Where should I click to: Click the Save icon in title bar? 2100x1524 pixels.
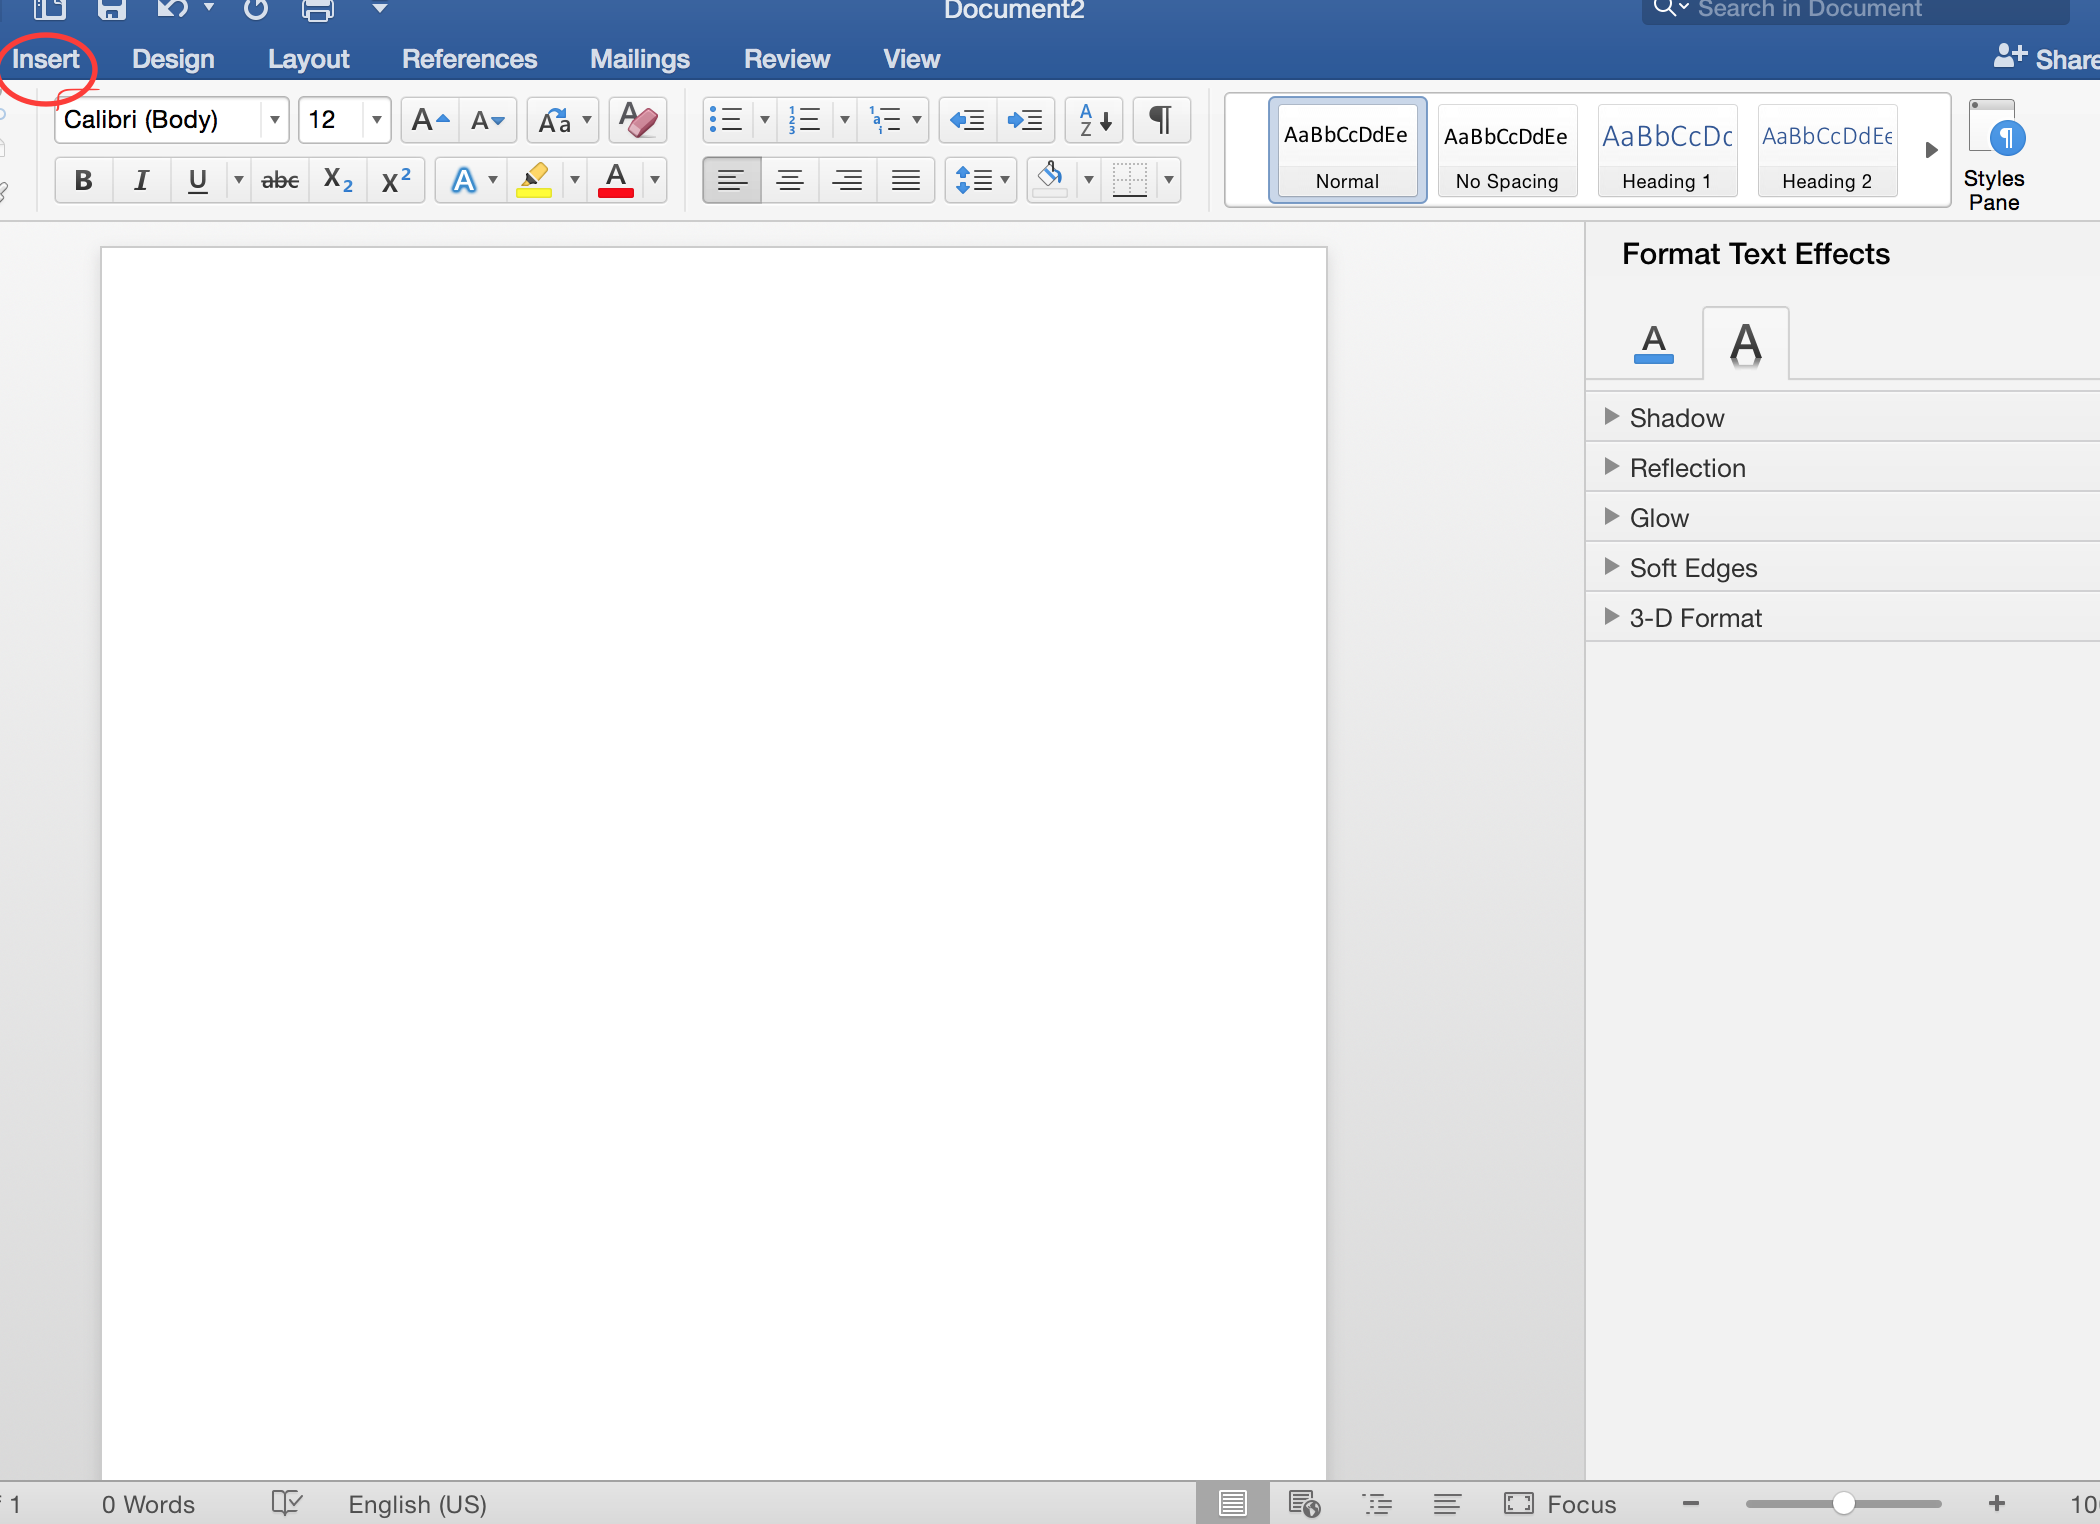[x=111, y=10]
